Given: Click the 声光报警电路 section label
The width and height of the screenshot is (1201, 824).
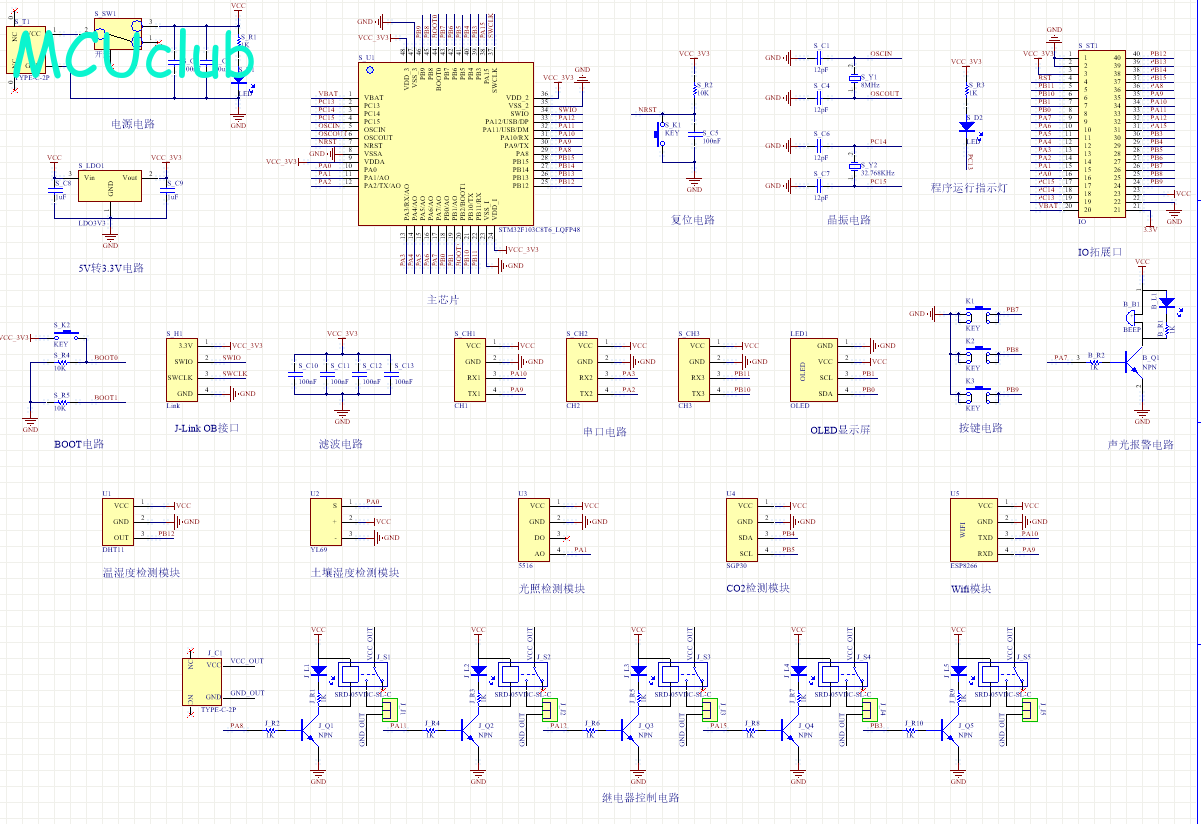Looking at the screenshot, I should (x=1141, y=444).
